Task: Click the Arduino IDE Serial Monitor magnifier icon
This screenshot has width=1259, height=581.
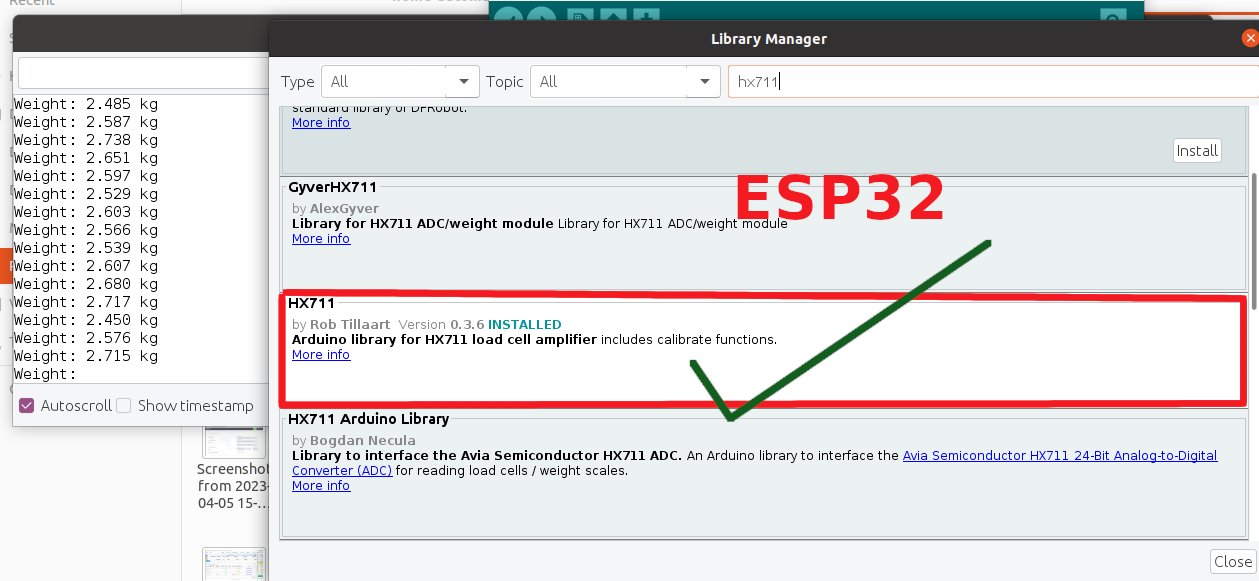Action: 1112,16
